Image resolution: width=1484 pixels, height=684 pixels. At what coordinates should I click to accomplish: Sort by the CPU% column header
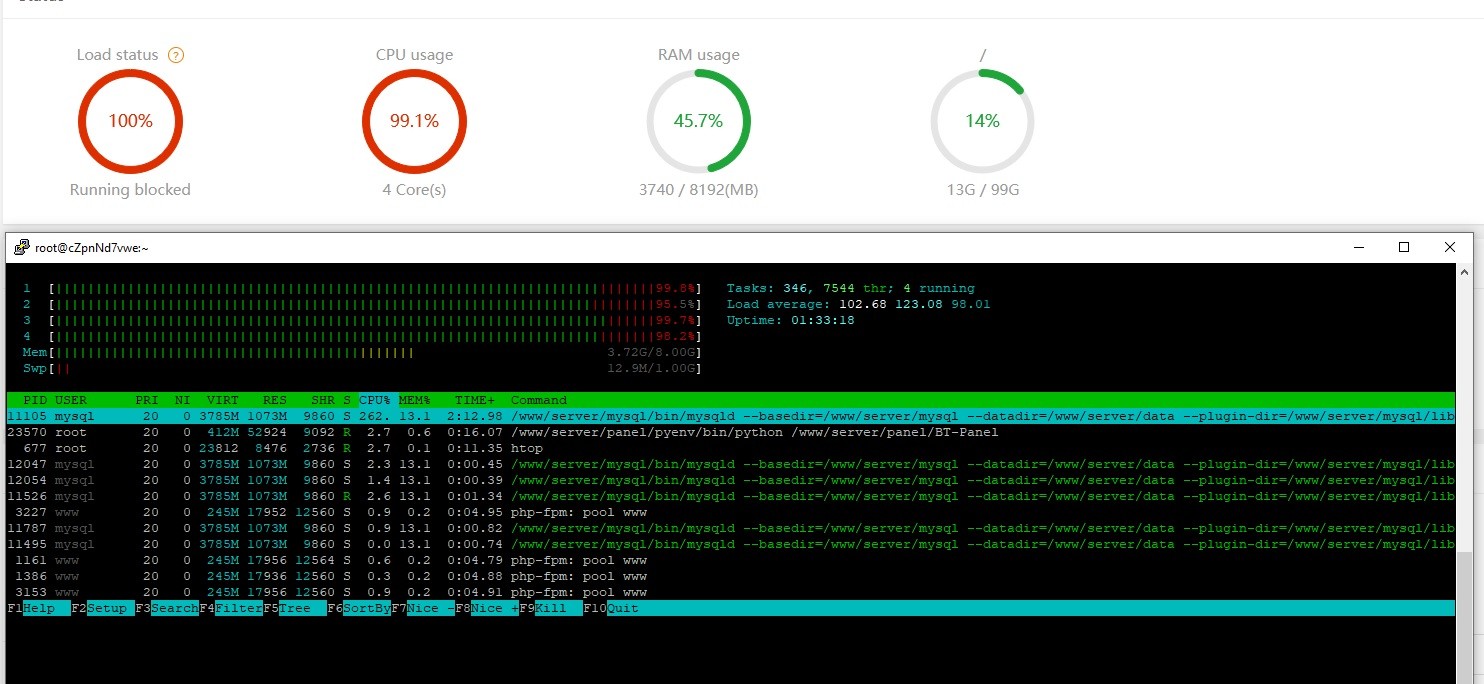coord(375,400)
